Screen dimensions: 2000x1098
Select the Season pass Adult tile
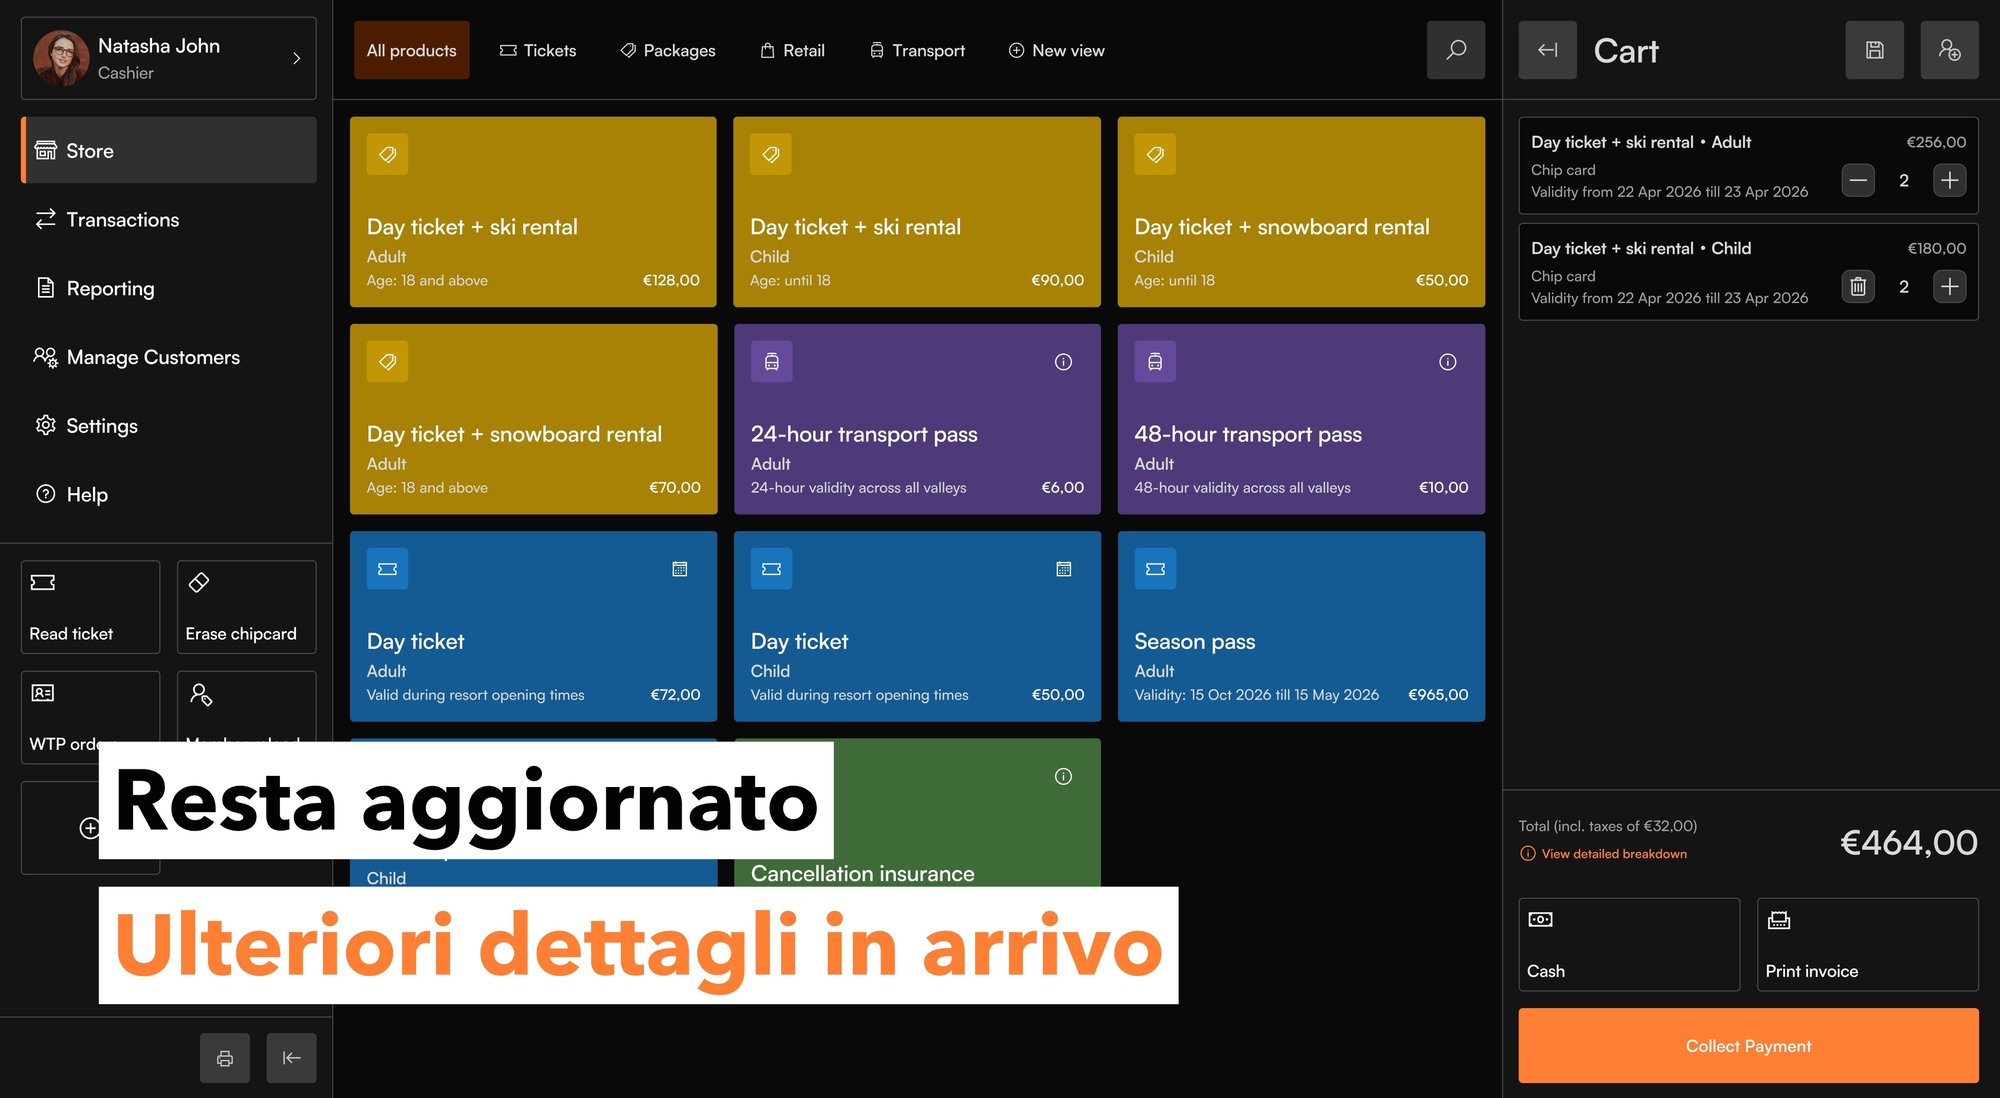(x=1300, y=626)
